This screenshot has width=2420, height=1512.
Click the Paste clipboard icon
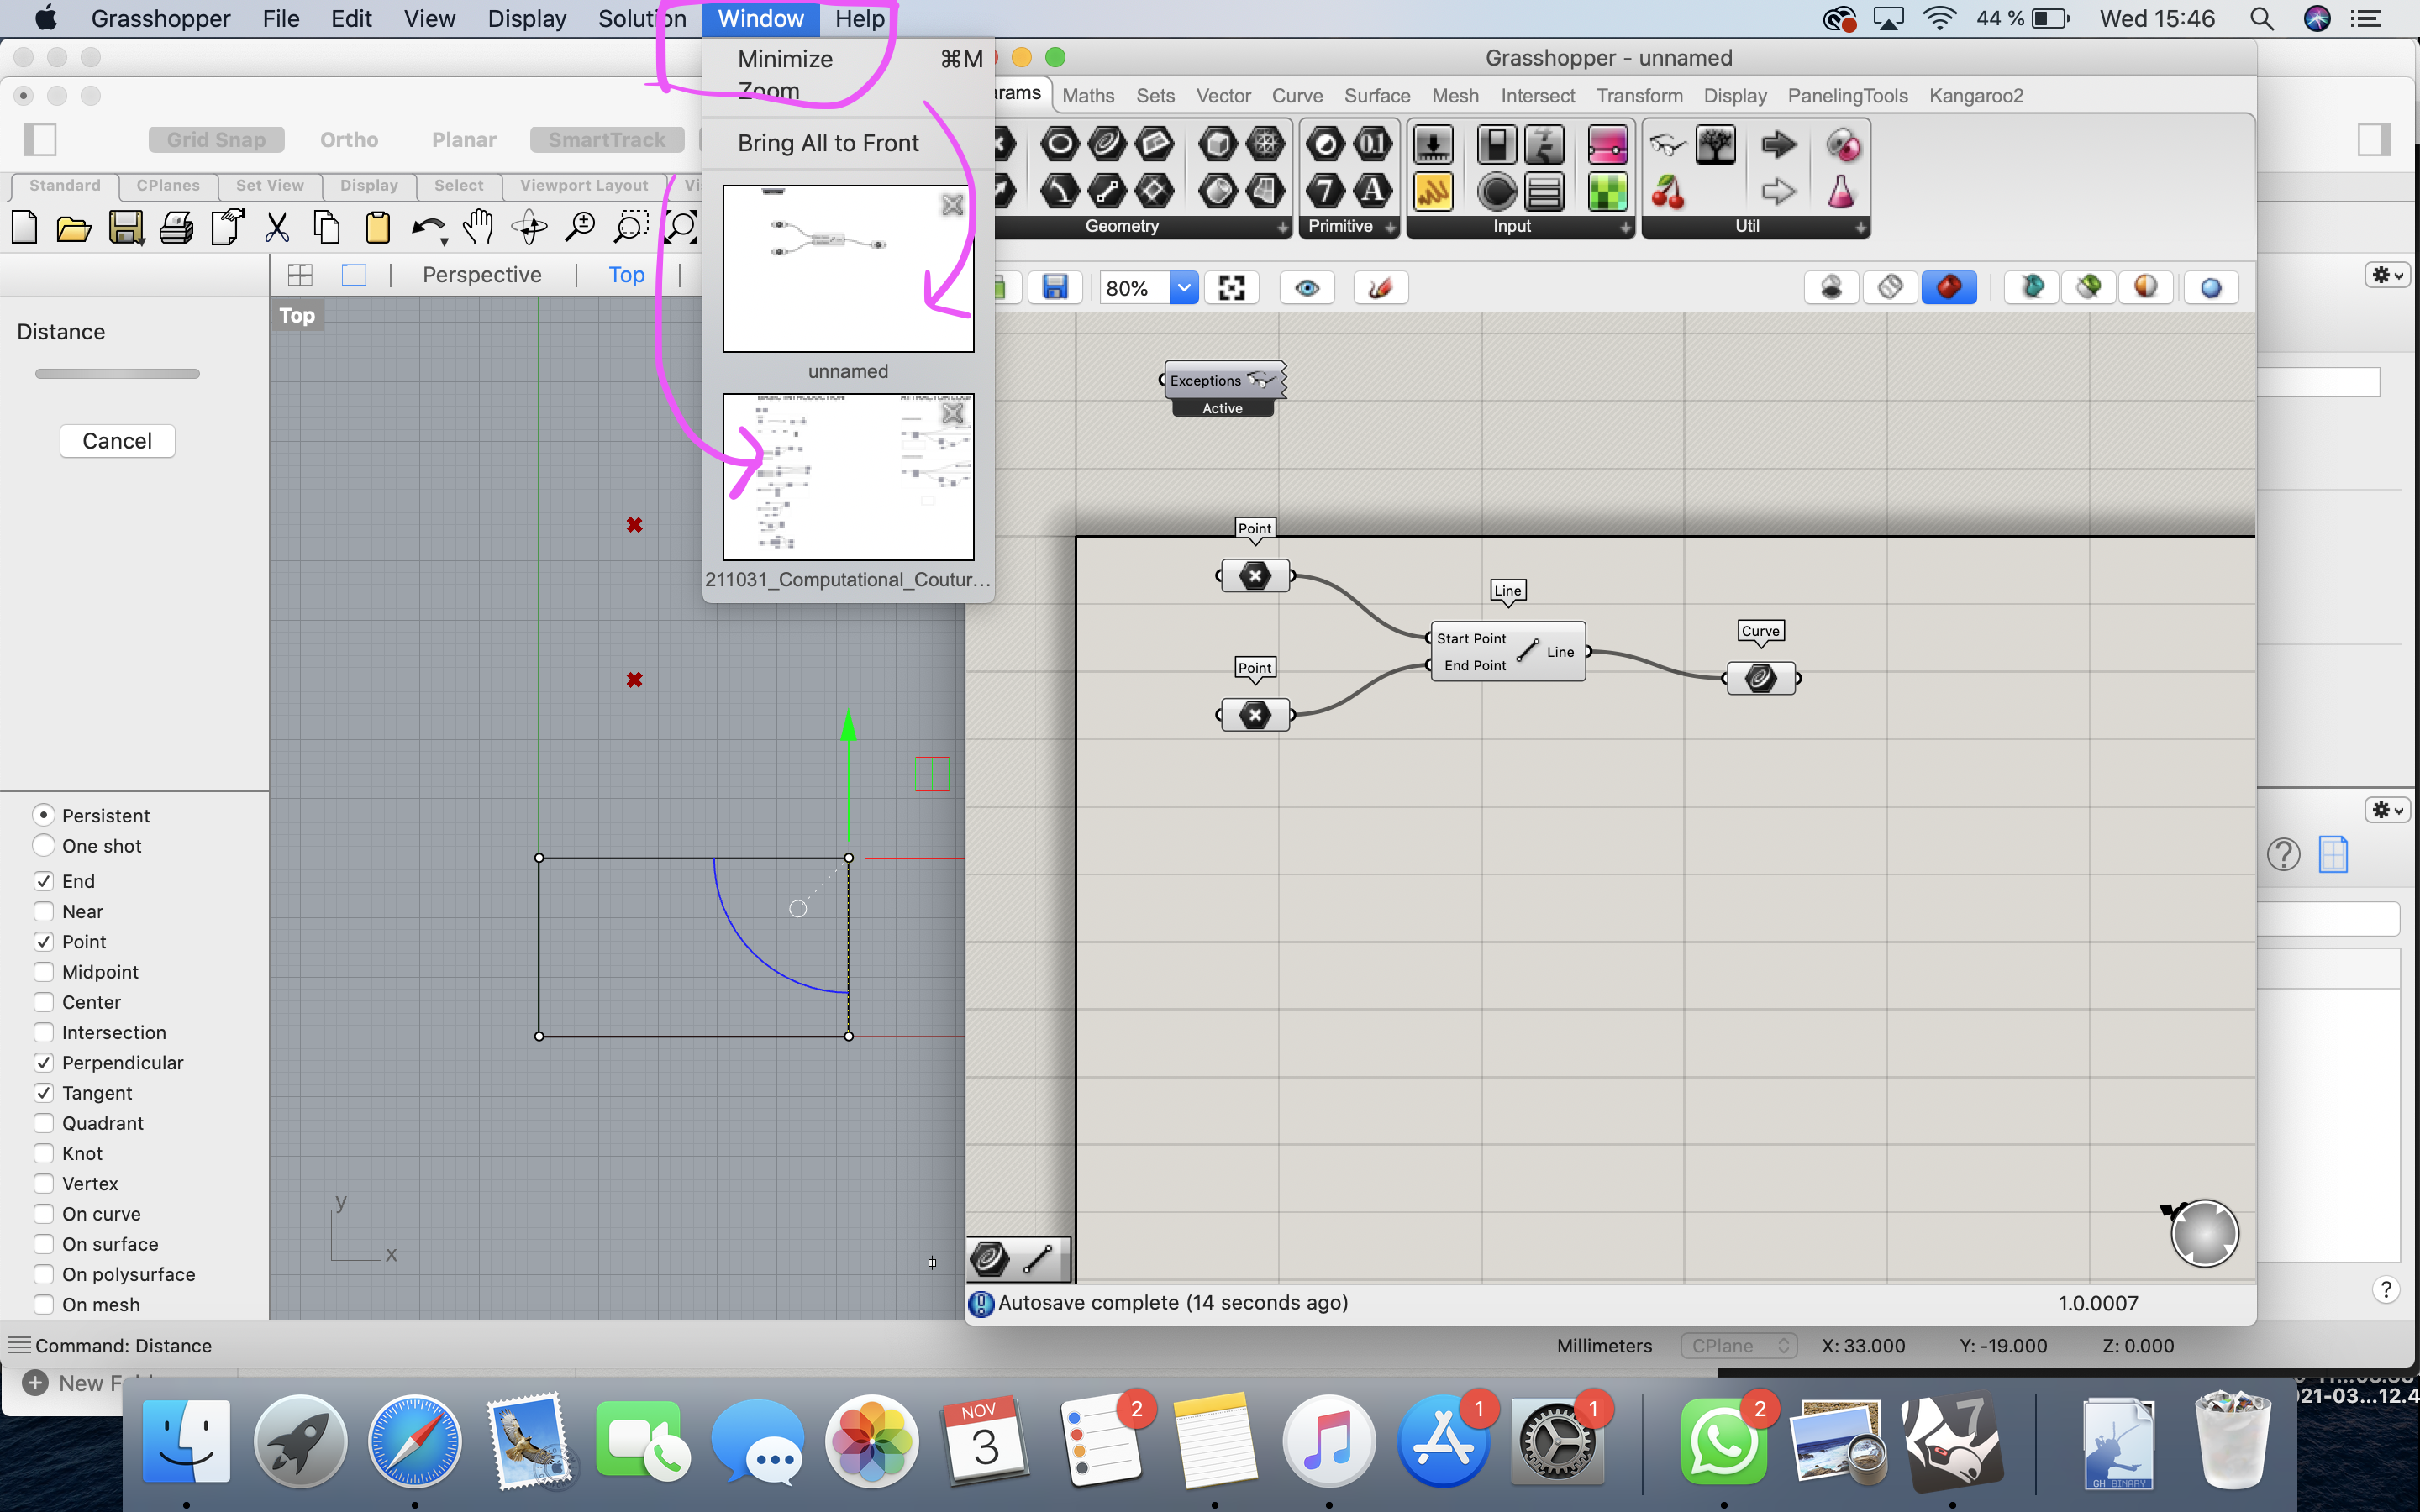click(x=377, y=227)
